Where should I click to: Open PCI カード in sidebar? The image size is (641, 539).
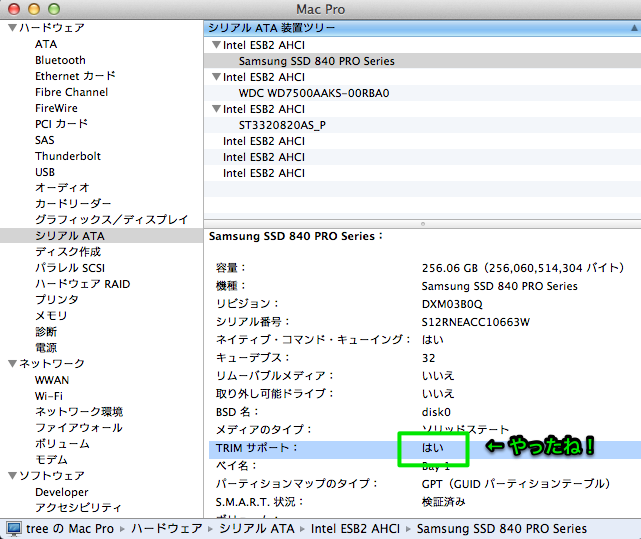click(61, 124)
